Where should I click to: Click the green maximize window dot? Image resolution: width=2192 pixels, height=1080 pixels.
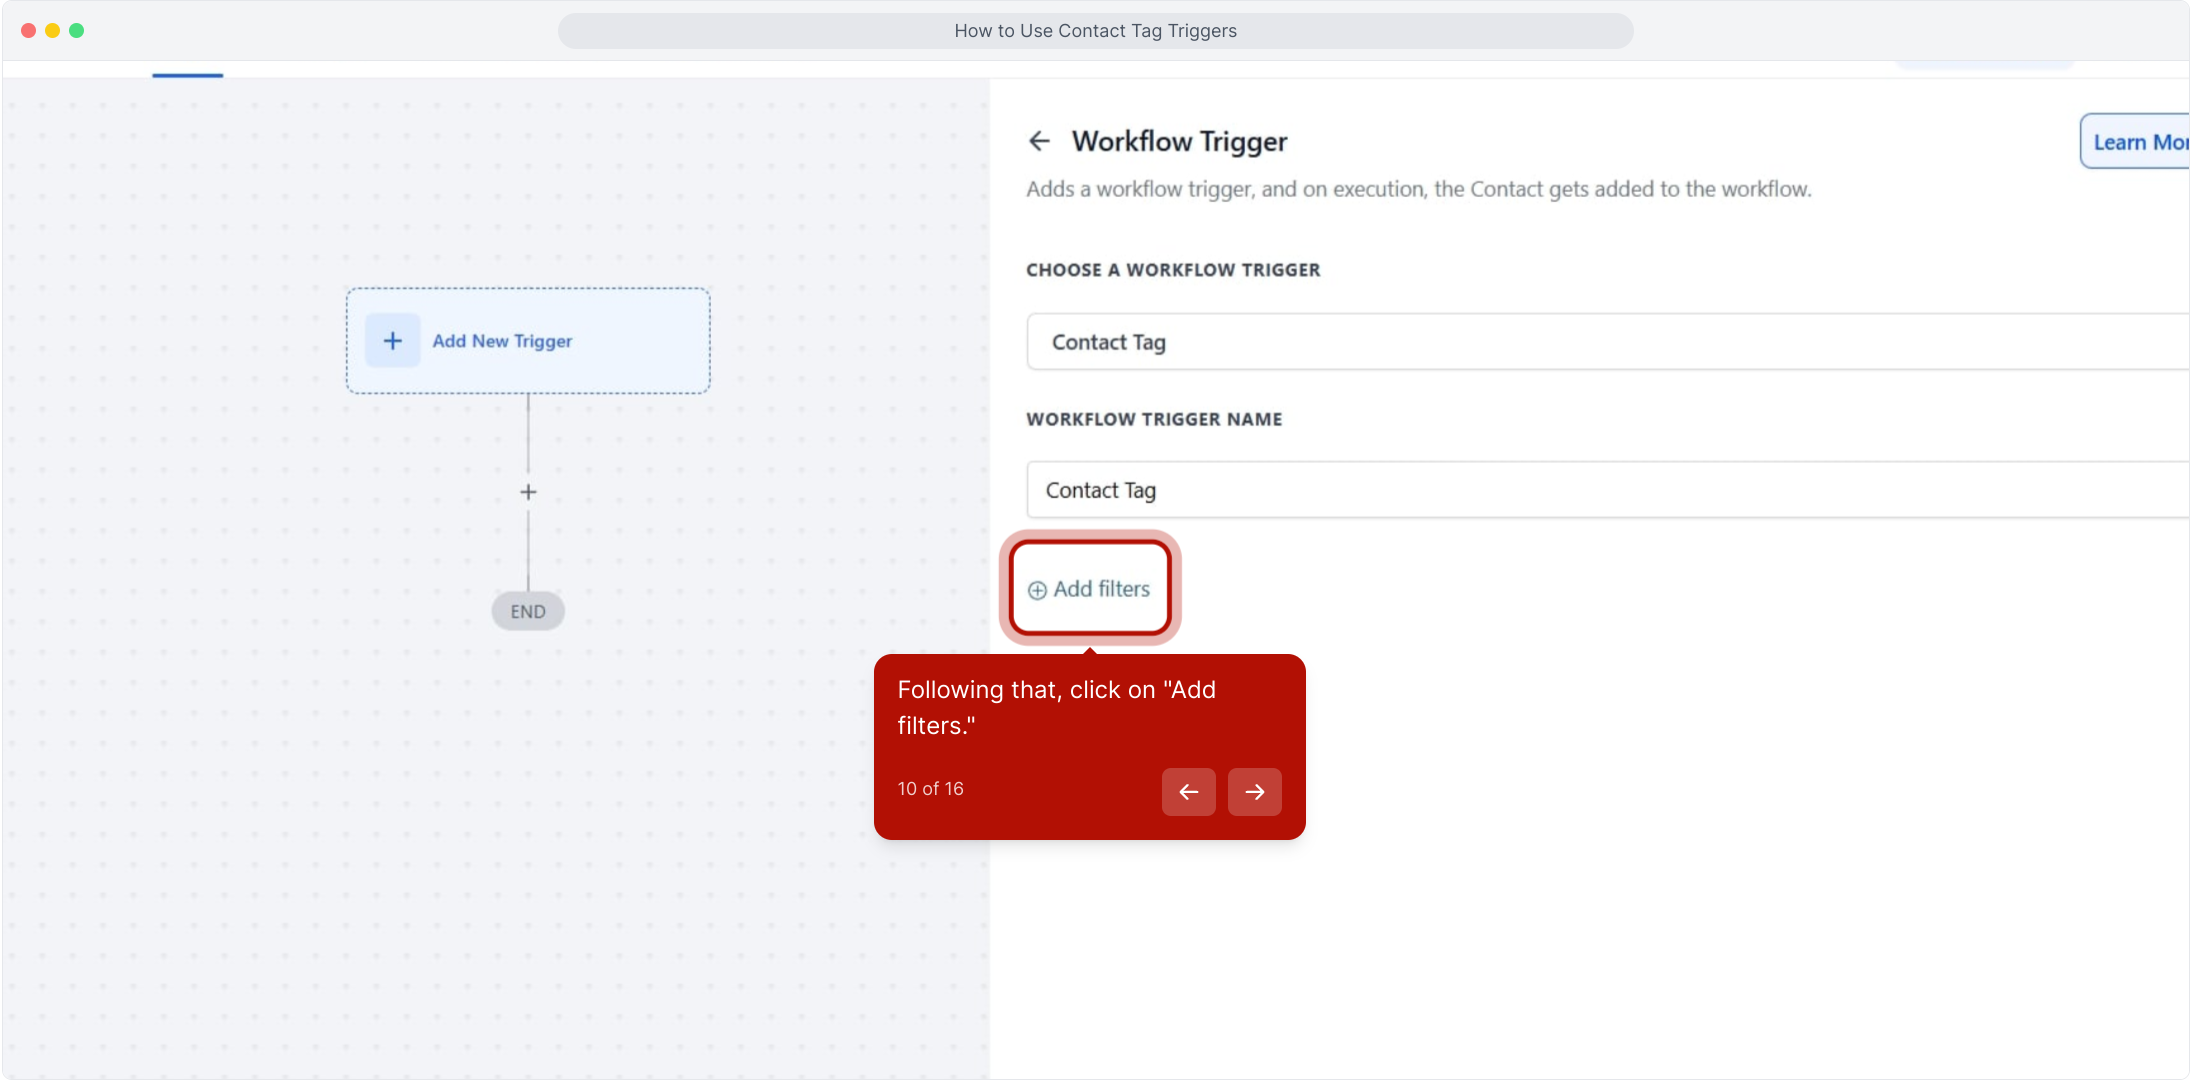click(x=77, y=31)
